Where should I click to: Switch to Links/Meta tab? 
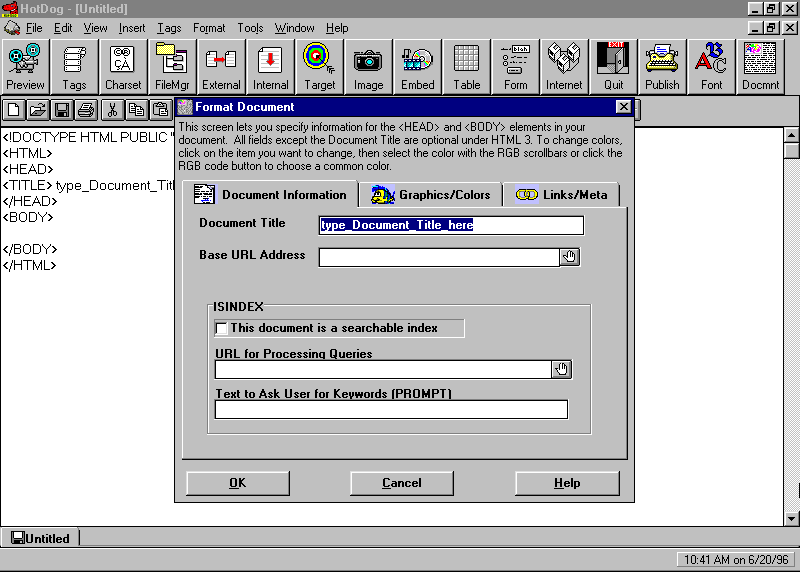point(561,195)
